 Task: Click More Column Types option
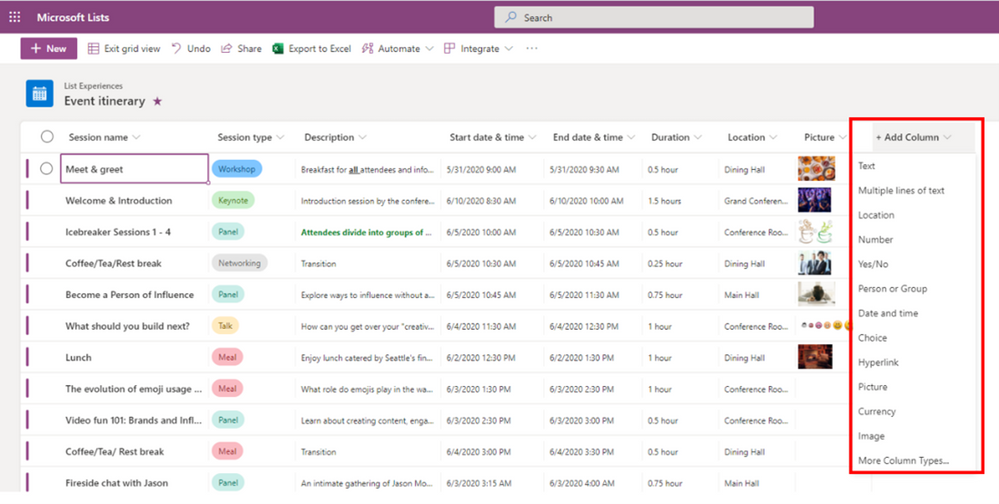pos(903,461)
